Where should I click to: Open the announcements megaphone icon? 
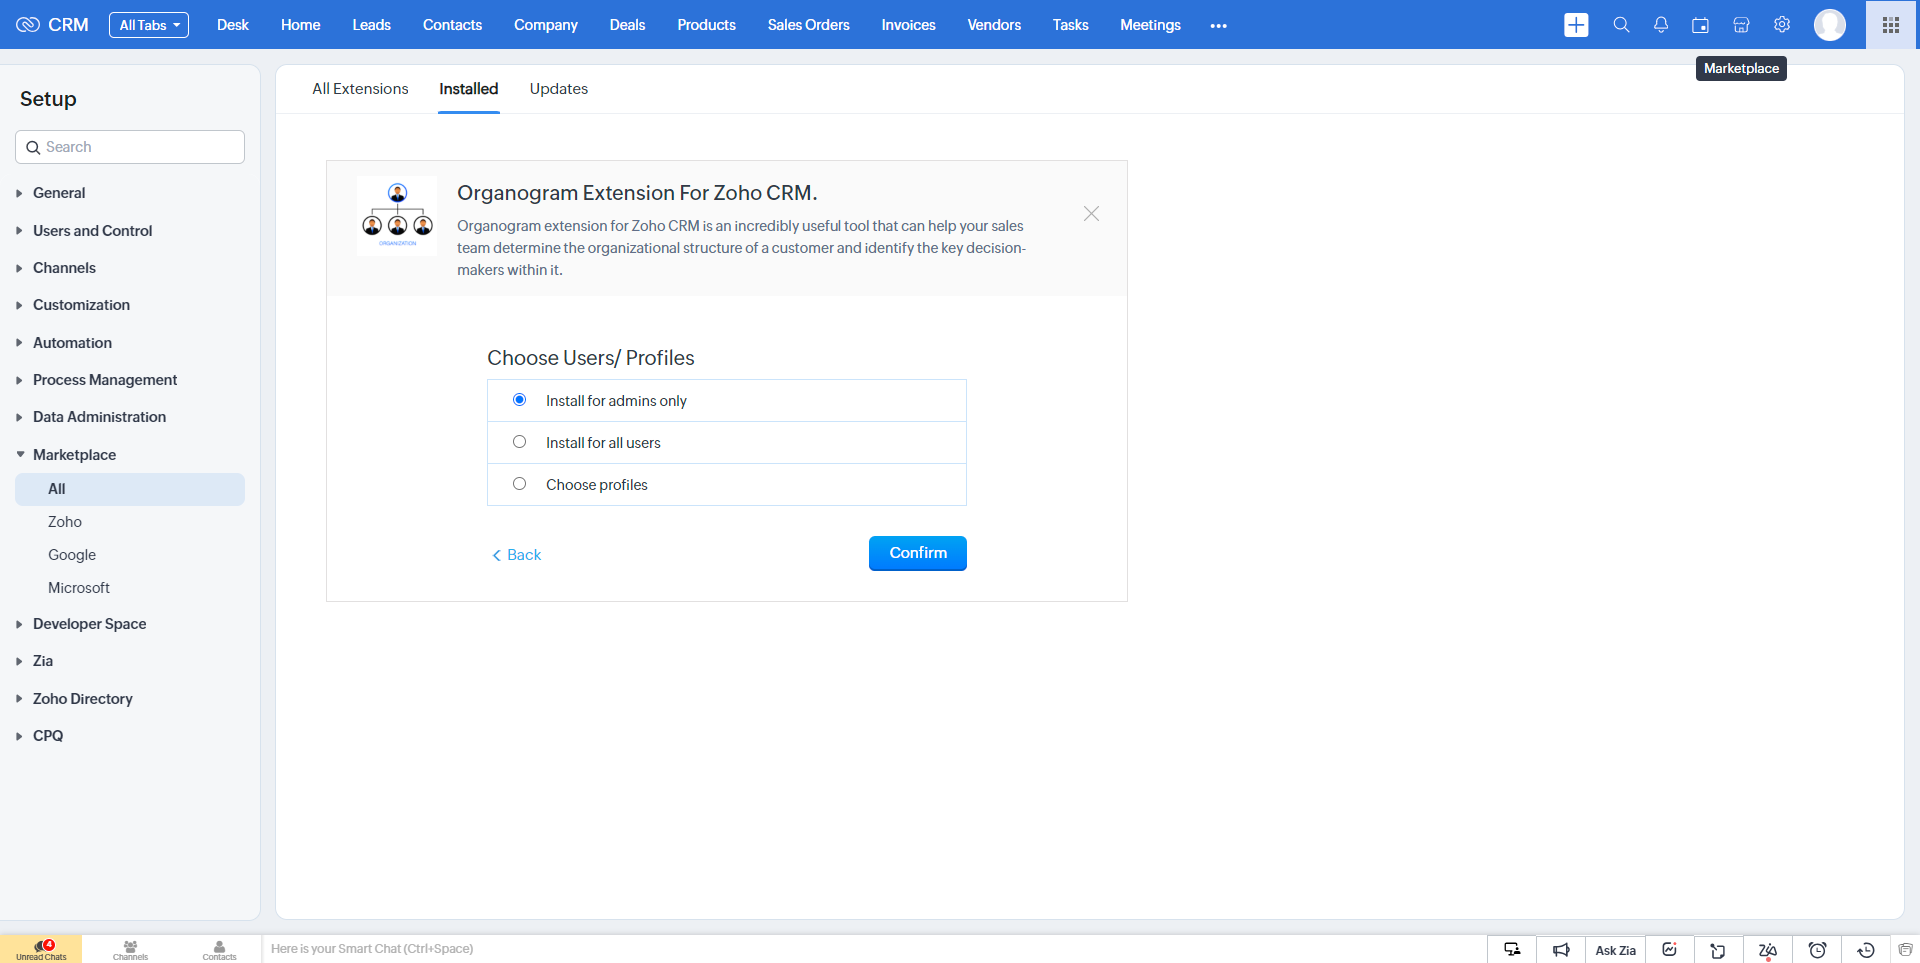click(1561, 950)
